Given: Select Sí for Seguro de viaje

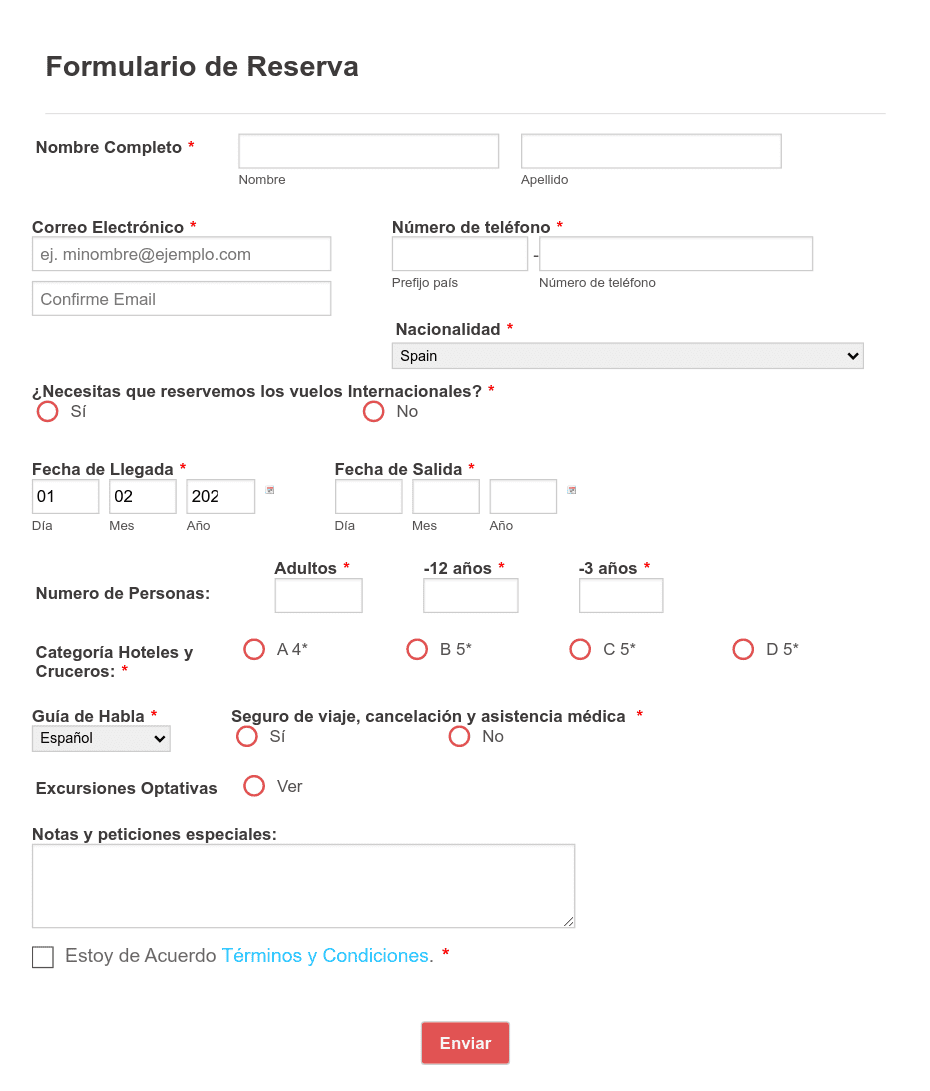Looking at the screenshot, I should click(247, 736).
